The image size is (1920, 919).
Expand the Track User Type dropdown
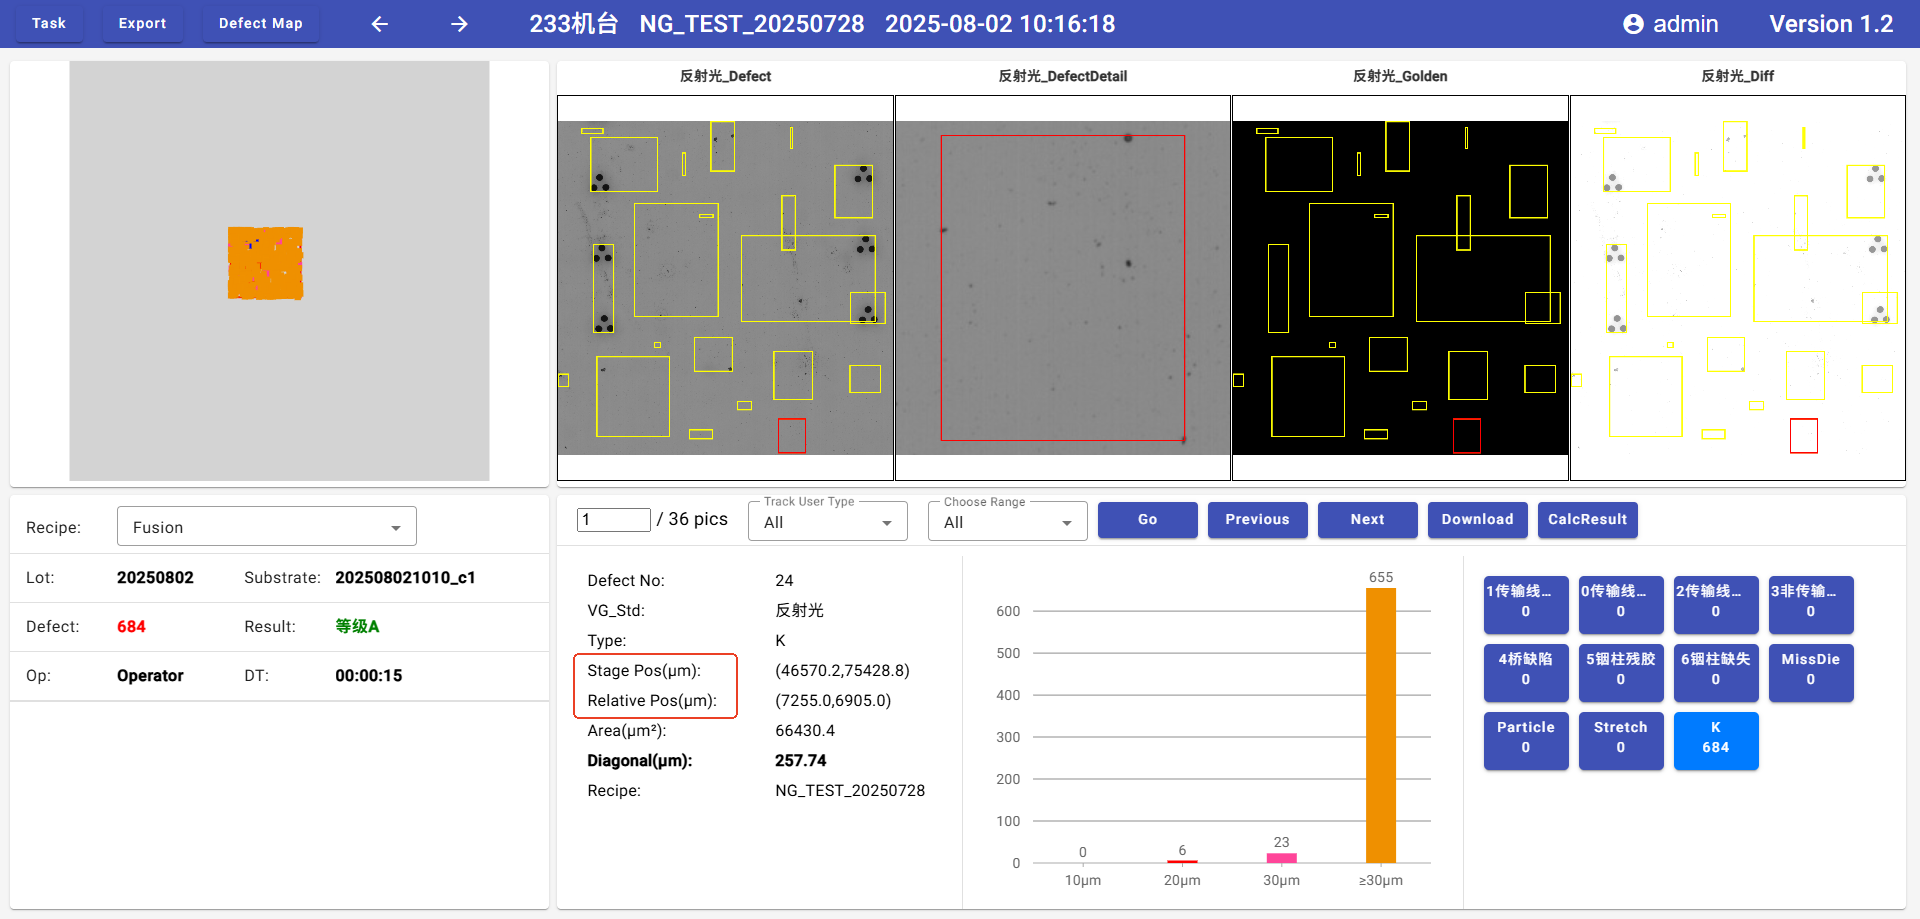(827, 522)
